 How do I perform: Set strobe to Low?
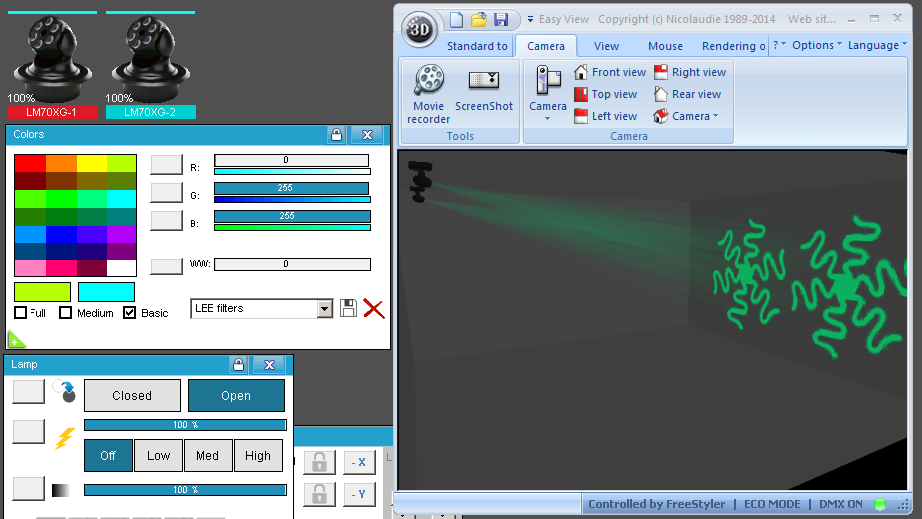pos(158,456)
